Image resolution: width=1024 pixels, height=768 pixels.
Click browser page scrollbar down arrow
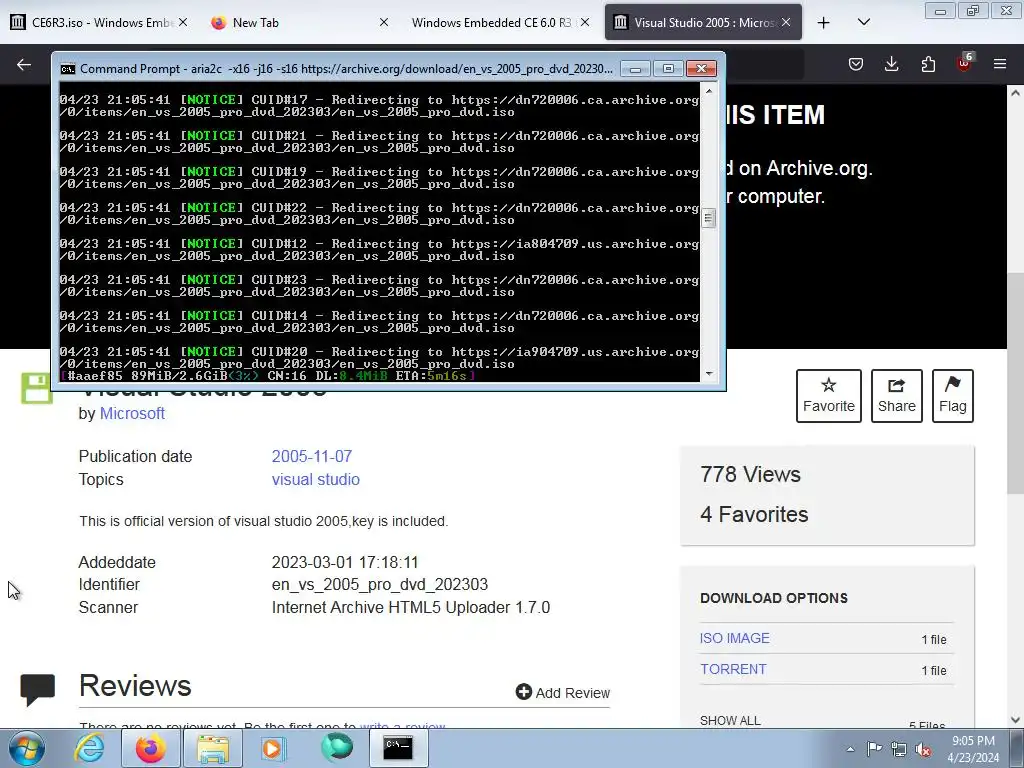(x=1015, y=720)
